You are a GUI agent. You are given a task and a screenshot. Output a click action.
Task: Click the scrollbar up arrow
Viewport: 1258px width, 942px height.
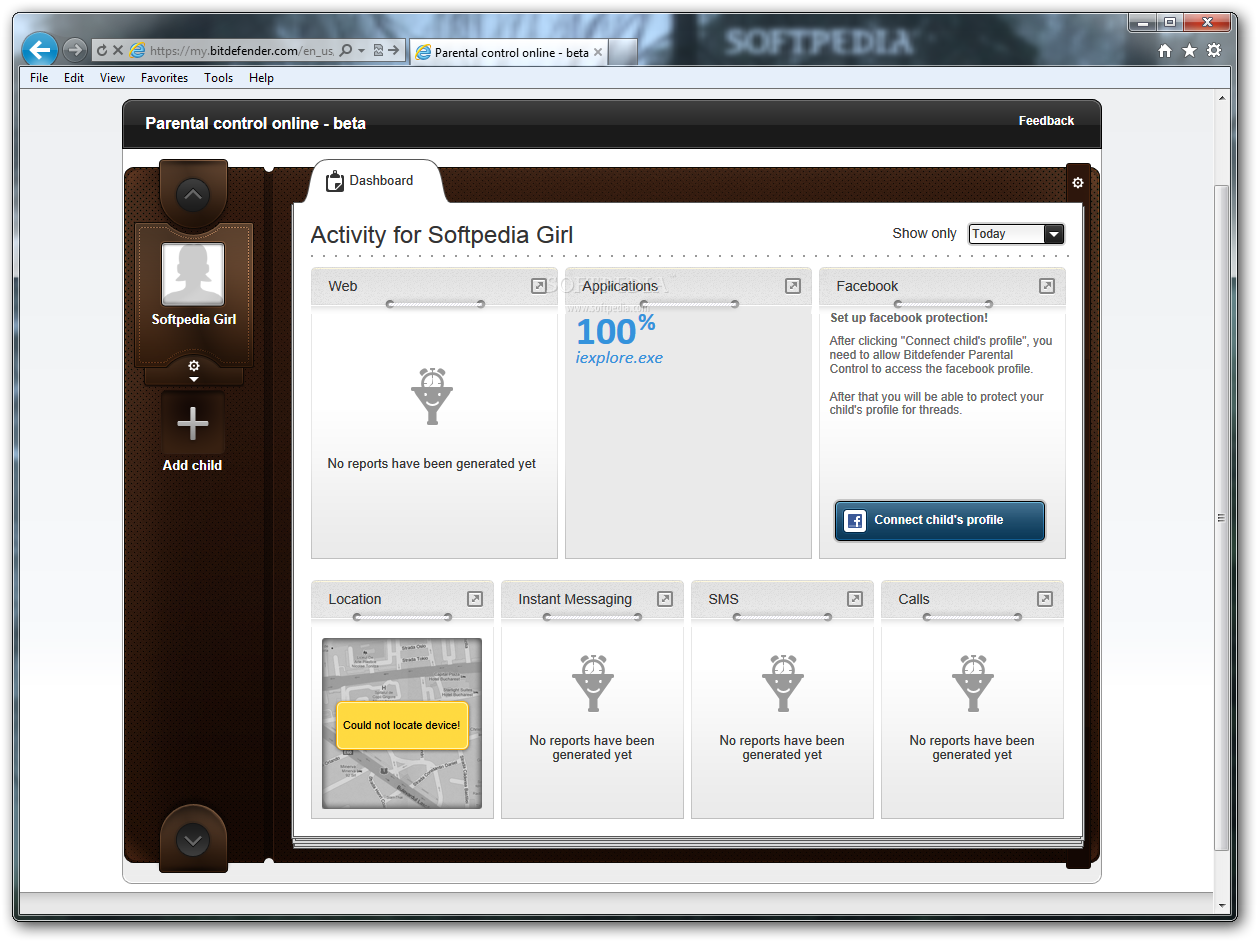(1221, 99)
